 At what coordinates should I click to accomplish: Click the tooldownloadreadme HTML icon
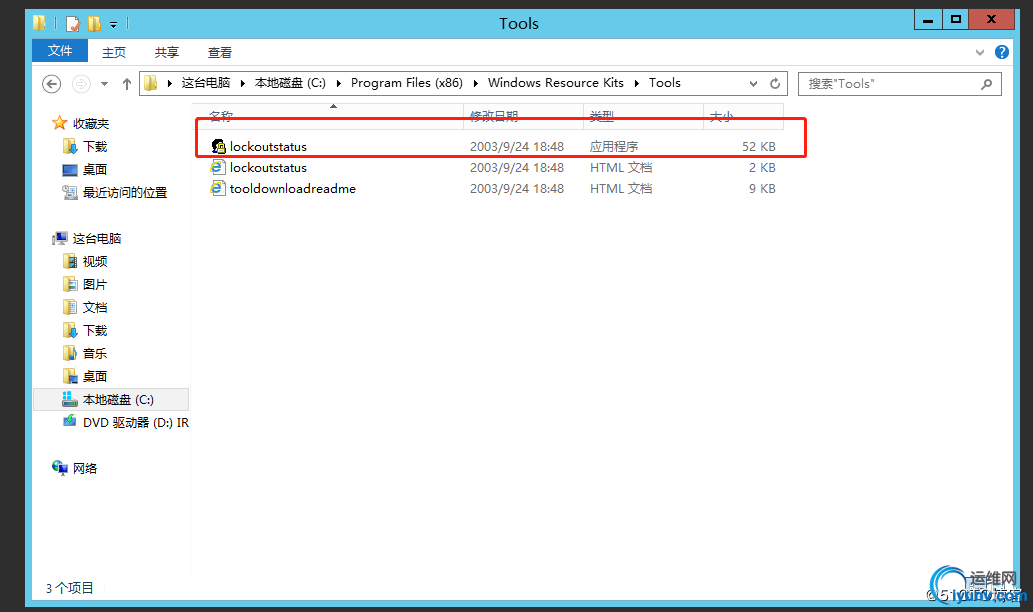click(217, 188)
